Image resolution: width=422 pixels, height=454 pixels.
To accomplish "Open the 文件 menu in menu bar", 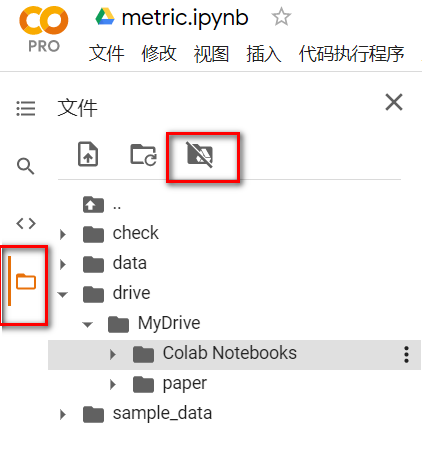I will tap(106, 53).
